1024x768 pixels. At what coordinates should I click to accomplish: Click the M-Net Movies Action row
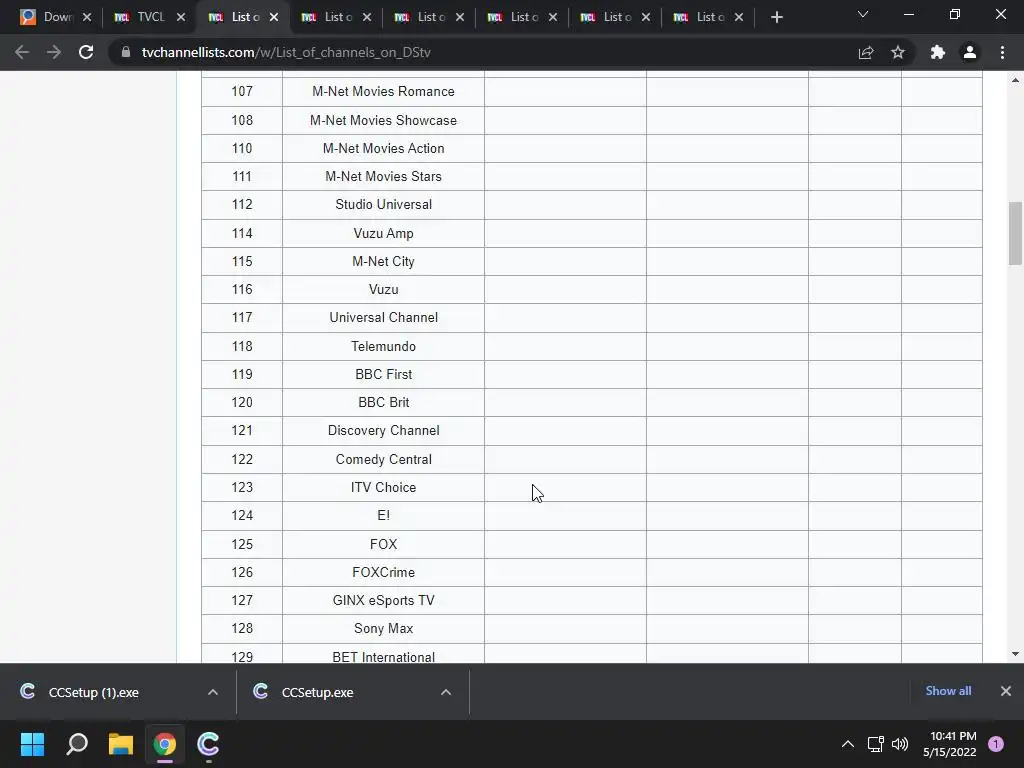(592, 148)
